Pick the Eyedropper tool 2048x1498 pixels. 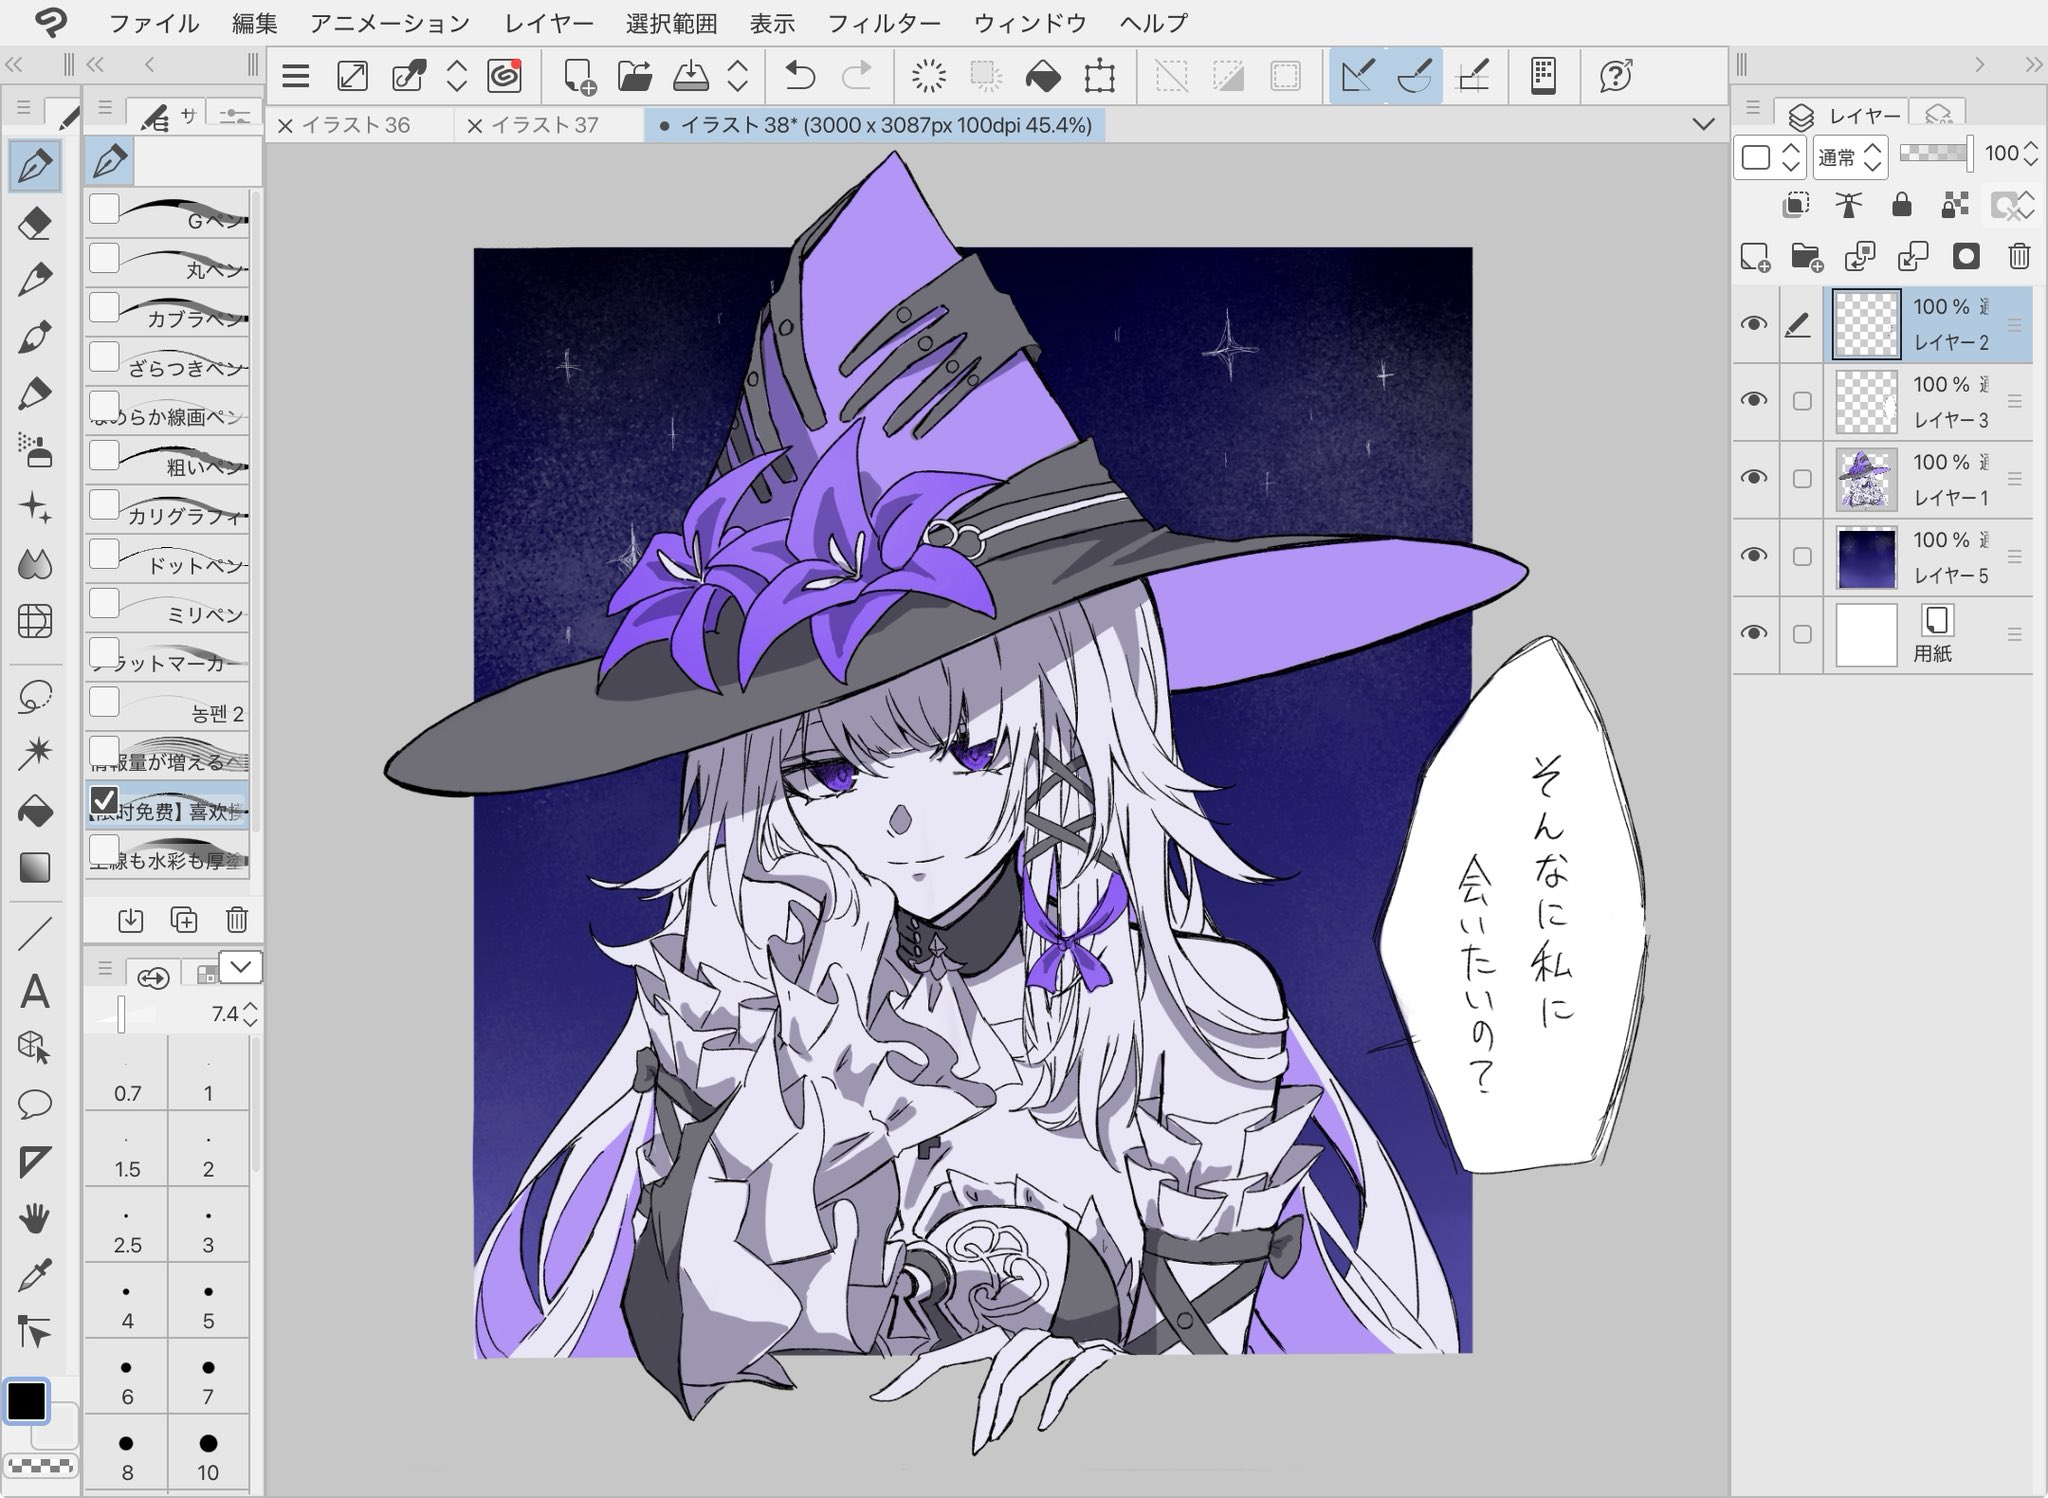coord(35,1276)
